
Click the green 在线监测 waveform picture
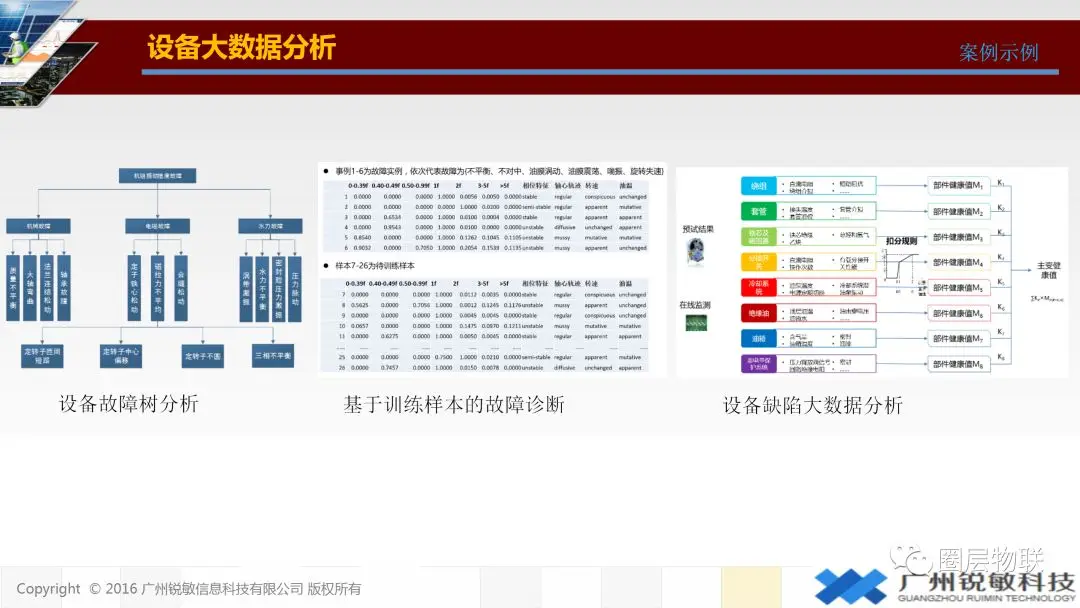click(x=696, y=322)
